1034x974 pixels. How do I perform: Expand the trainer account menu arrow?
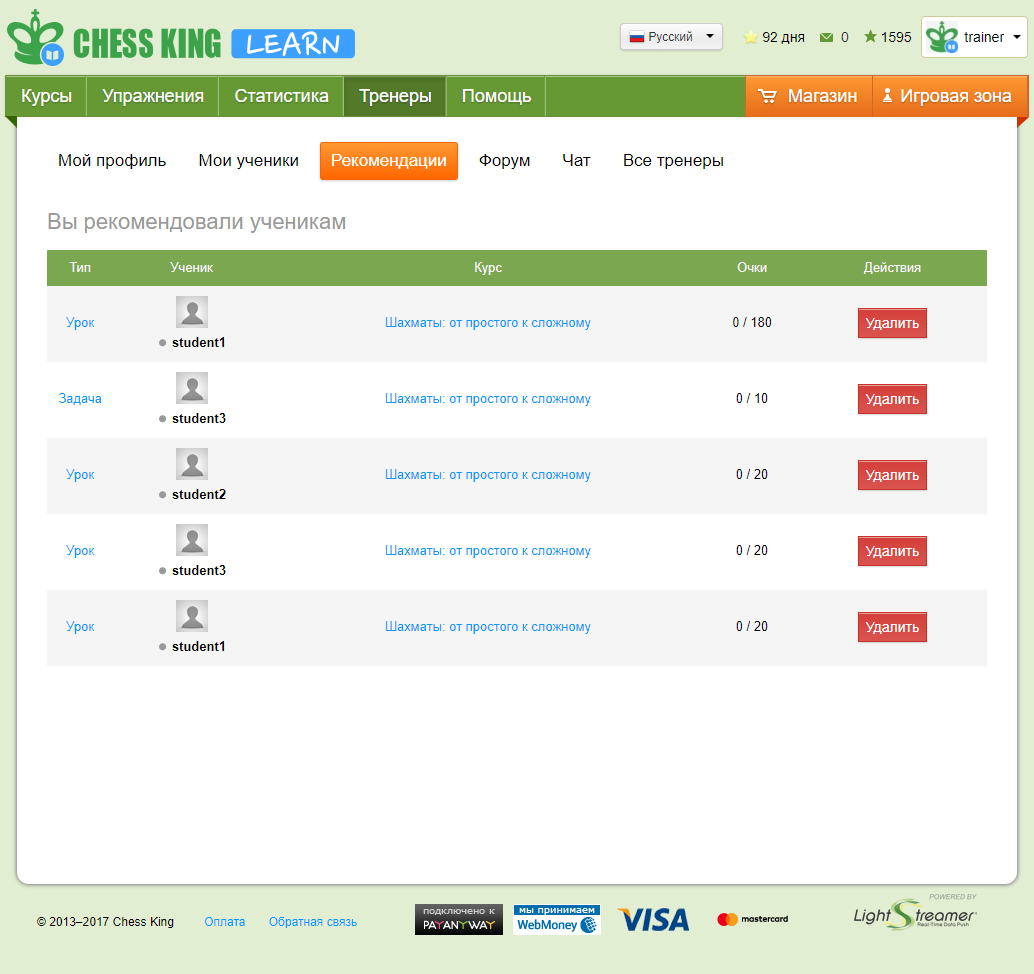[1017, 37]
